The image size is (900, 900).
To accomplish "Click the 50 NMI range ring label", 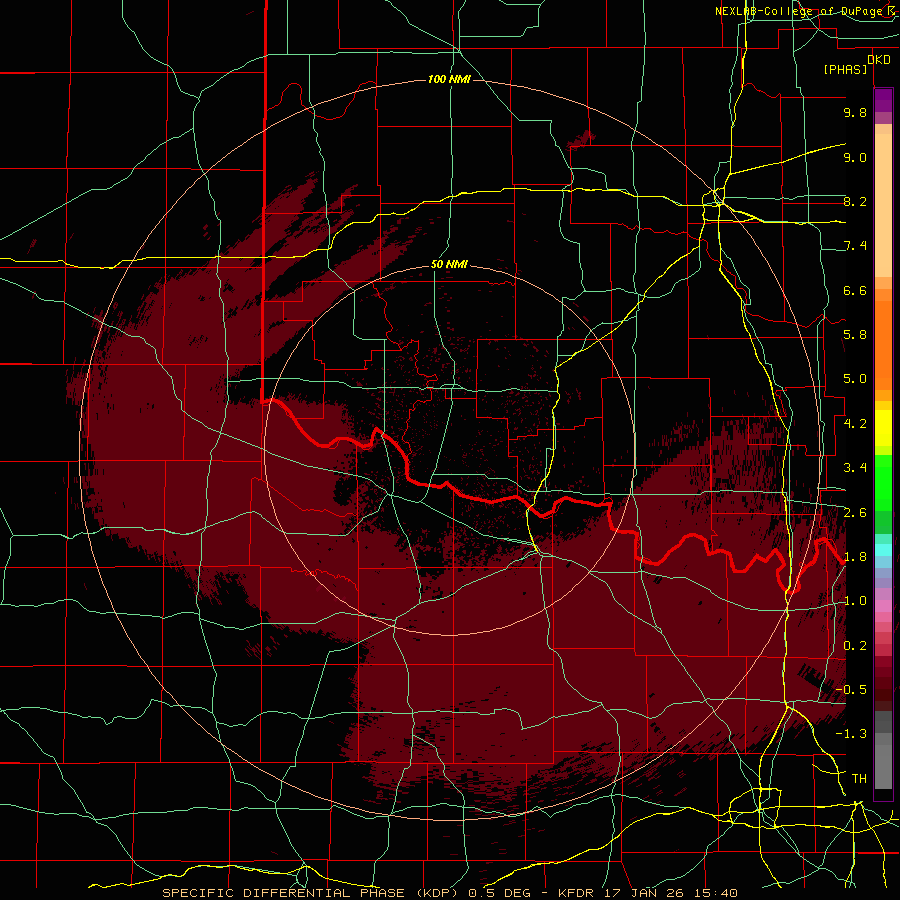I will point(449,264).
